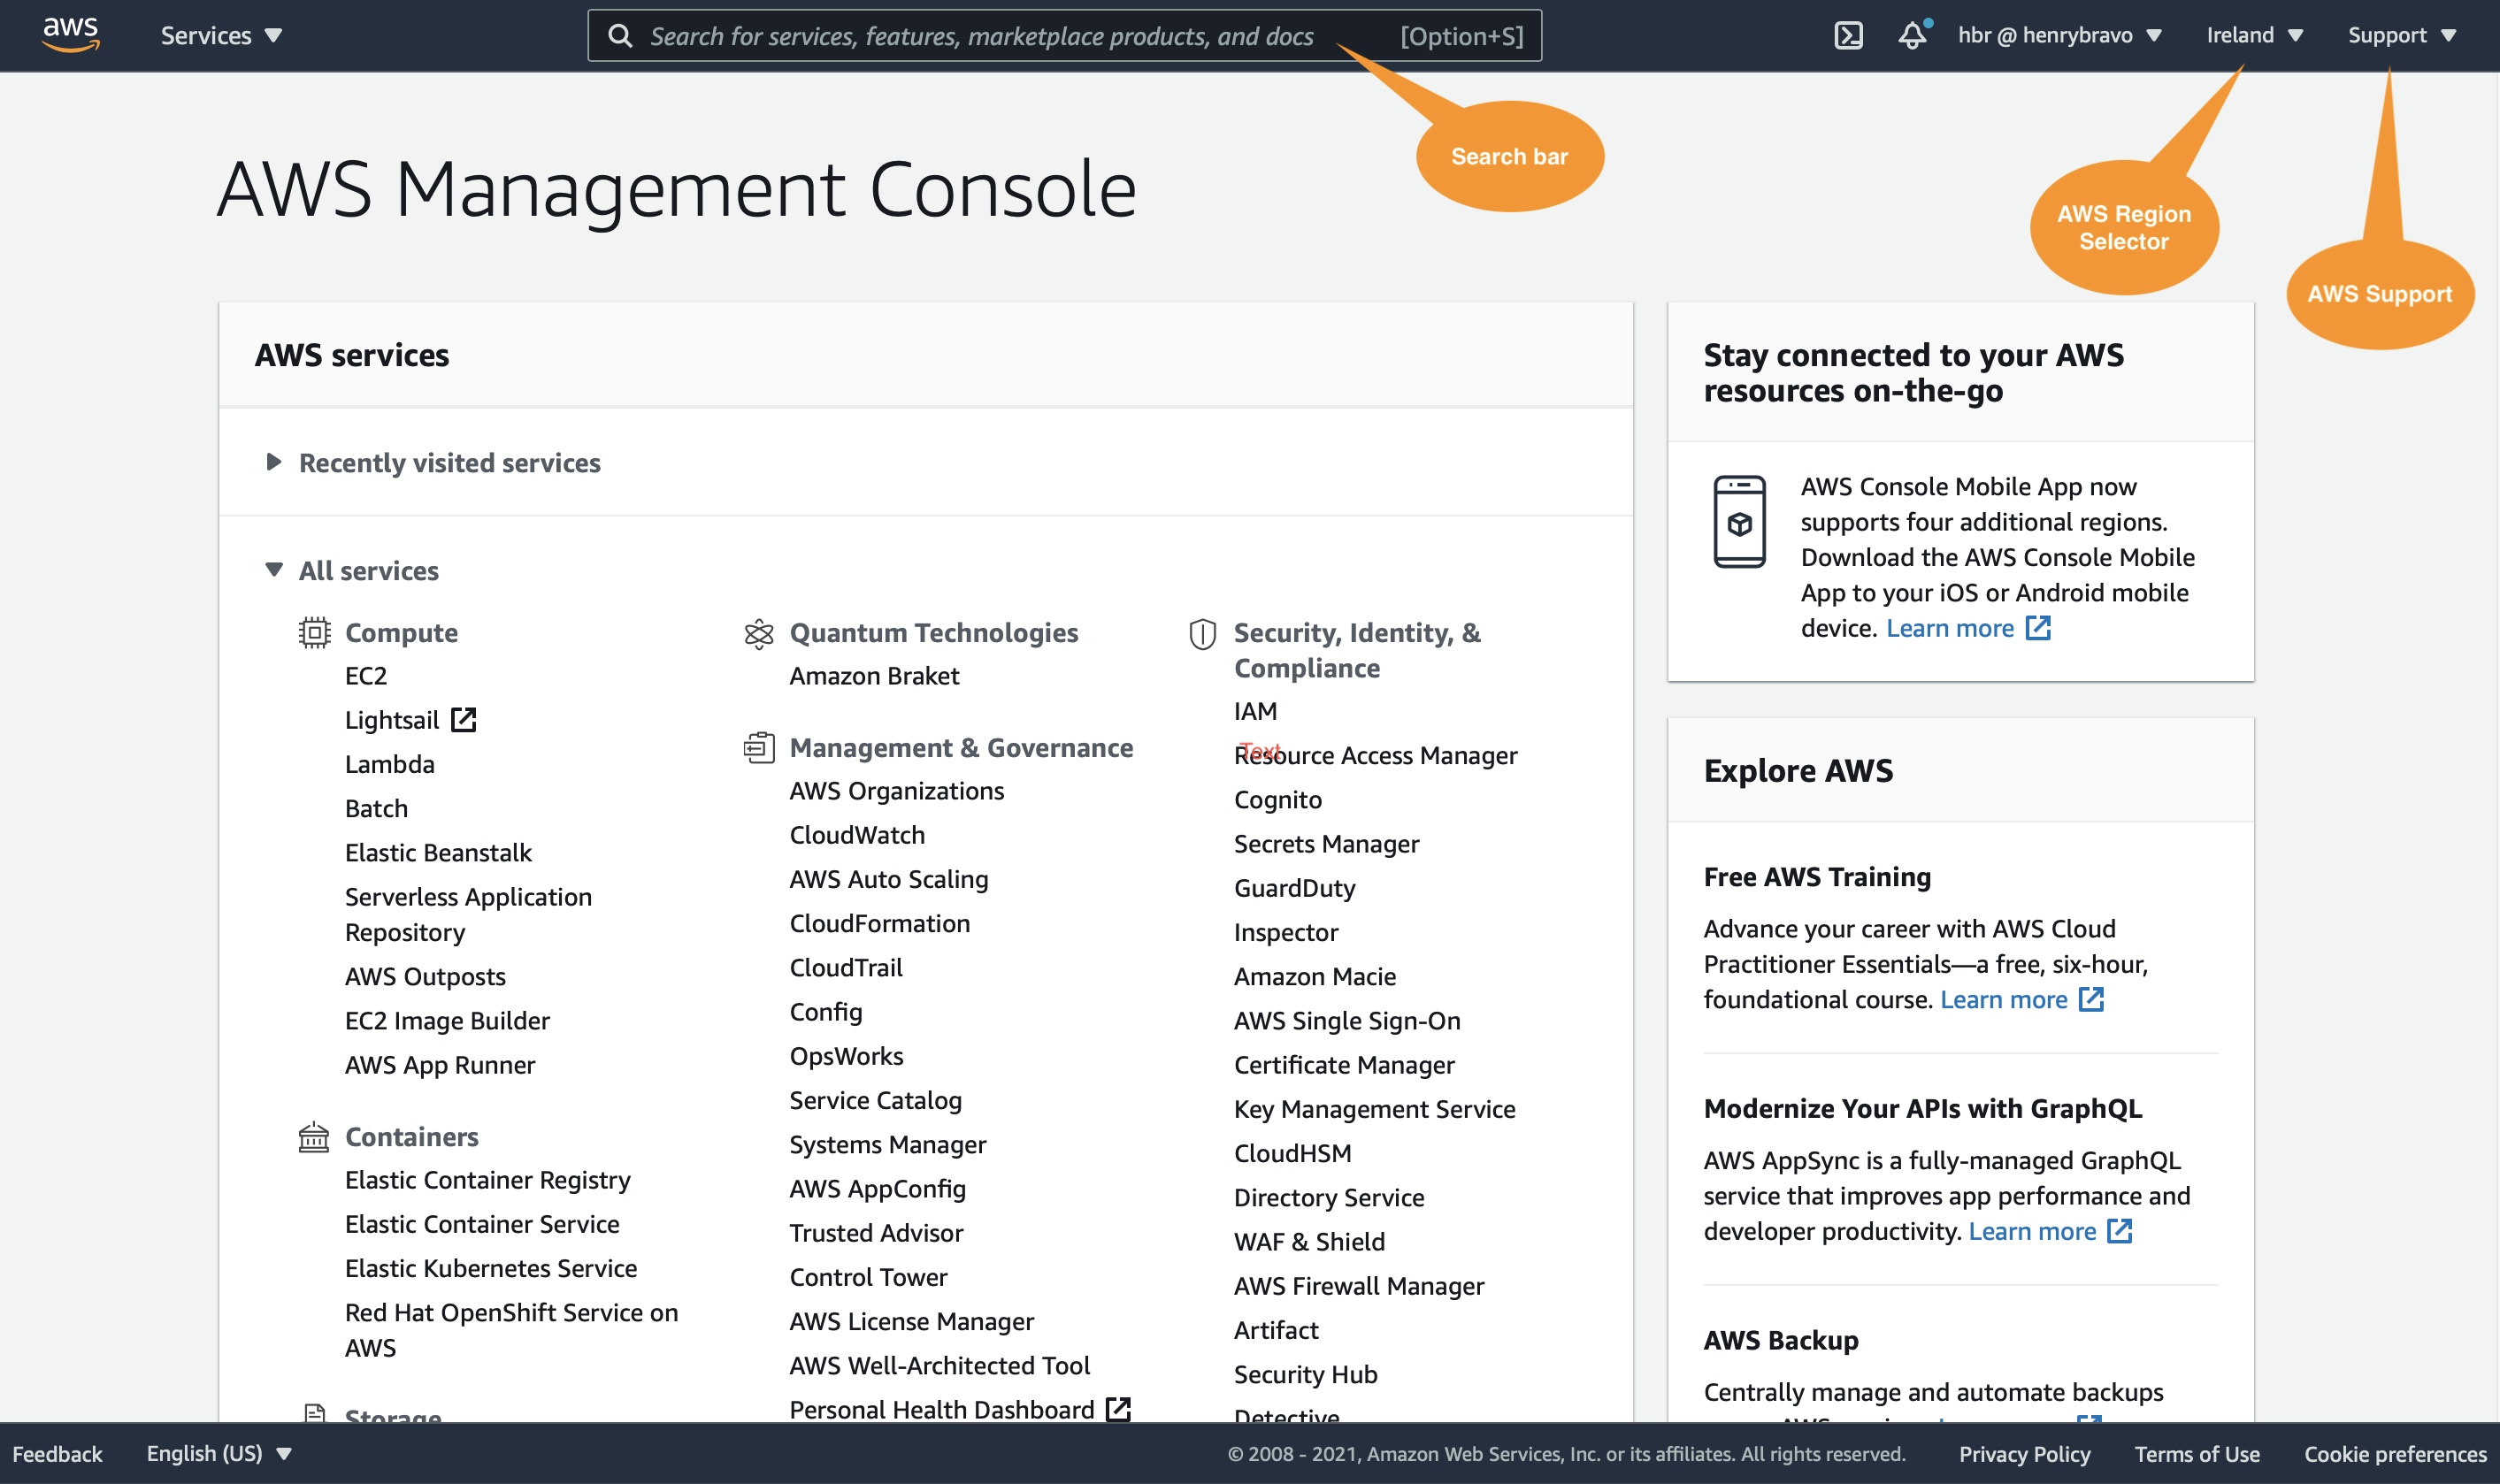Open CloudWatch service
The width and height of the screenshot is (2500, 1484).
click(x=857, y=835)
